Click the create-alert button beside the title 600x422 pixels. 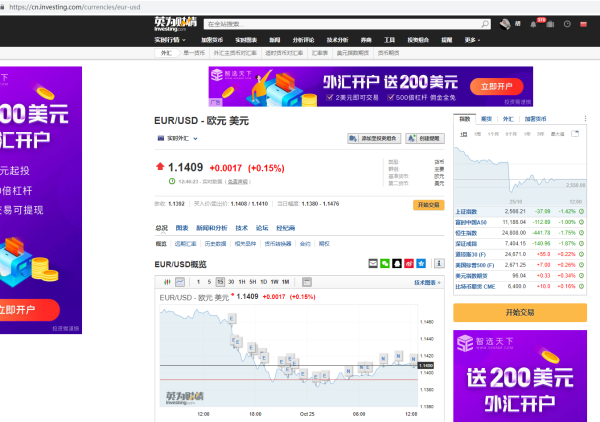(x=425, y=138)
